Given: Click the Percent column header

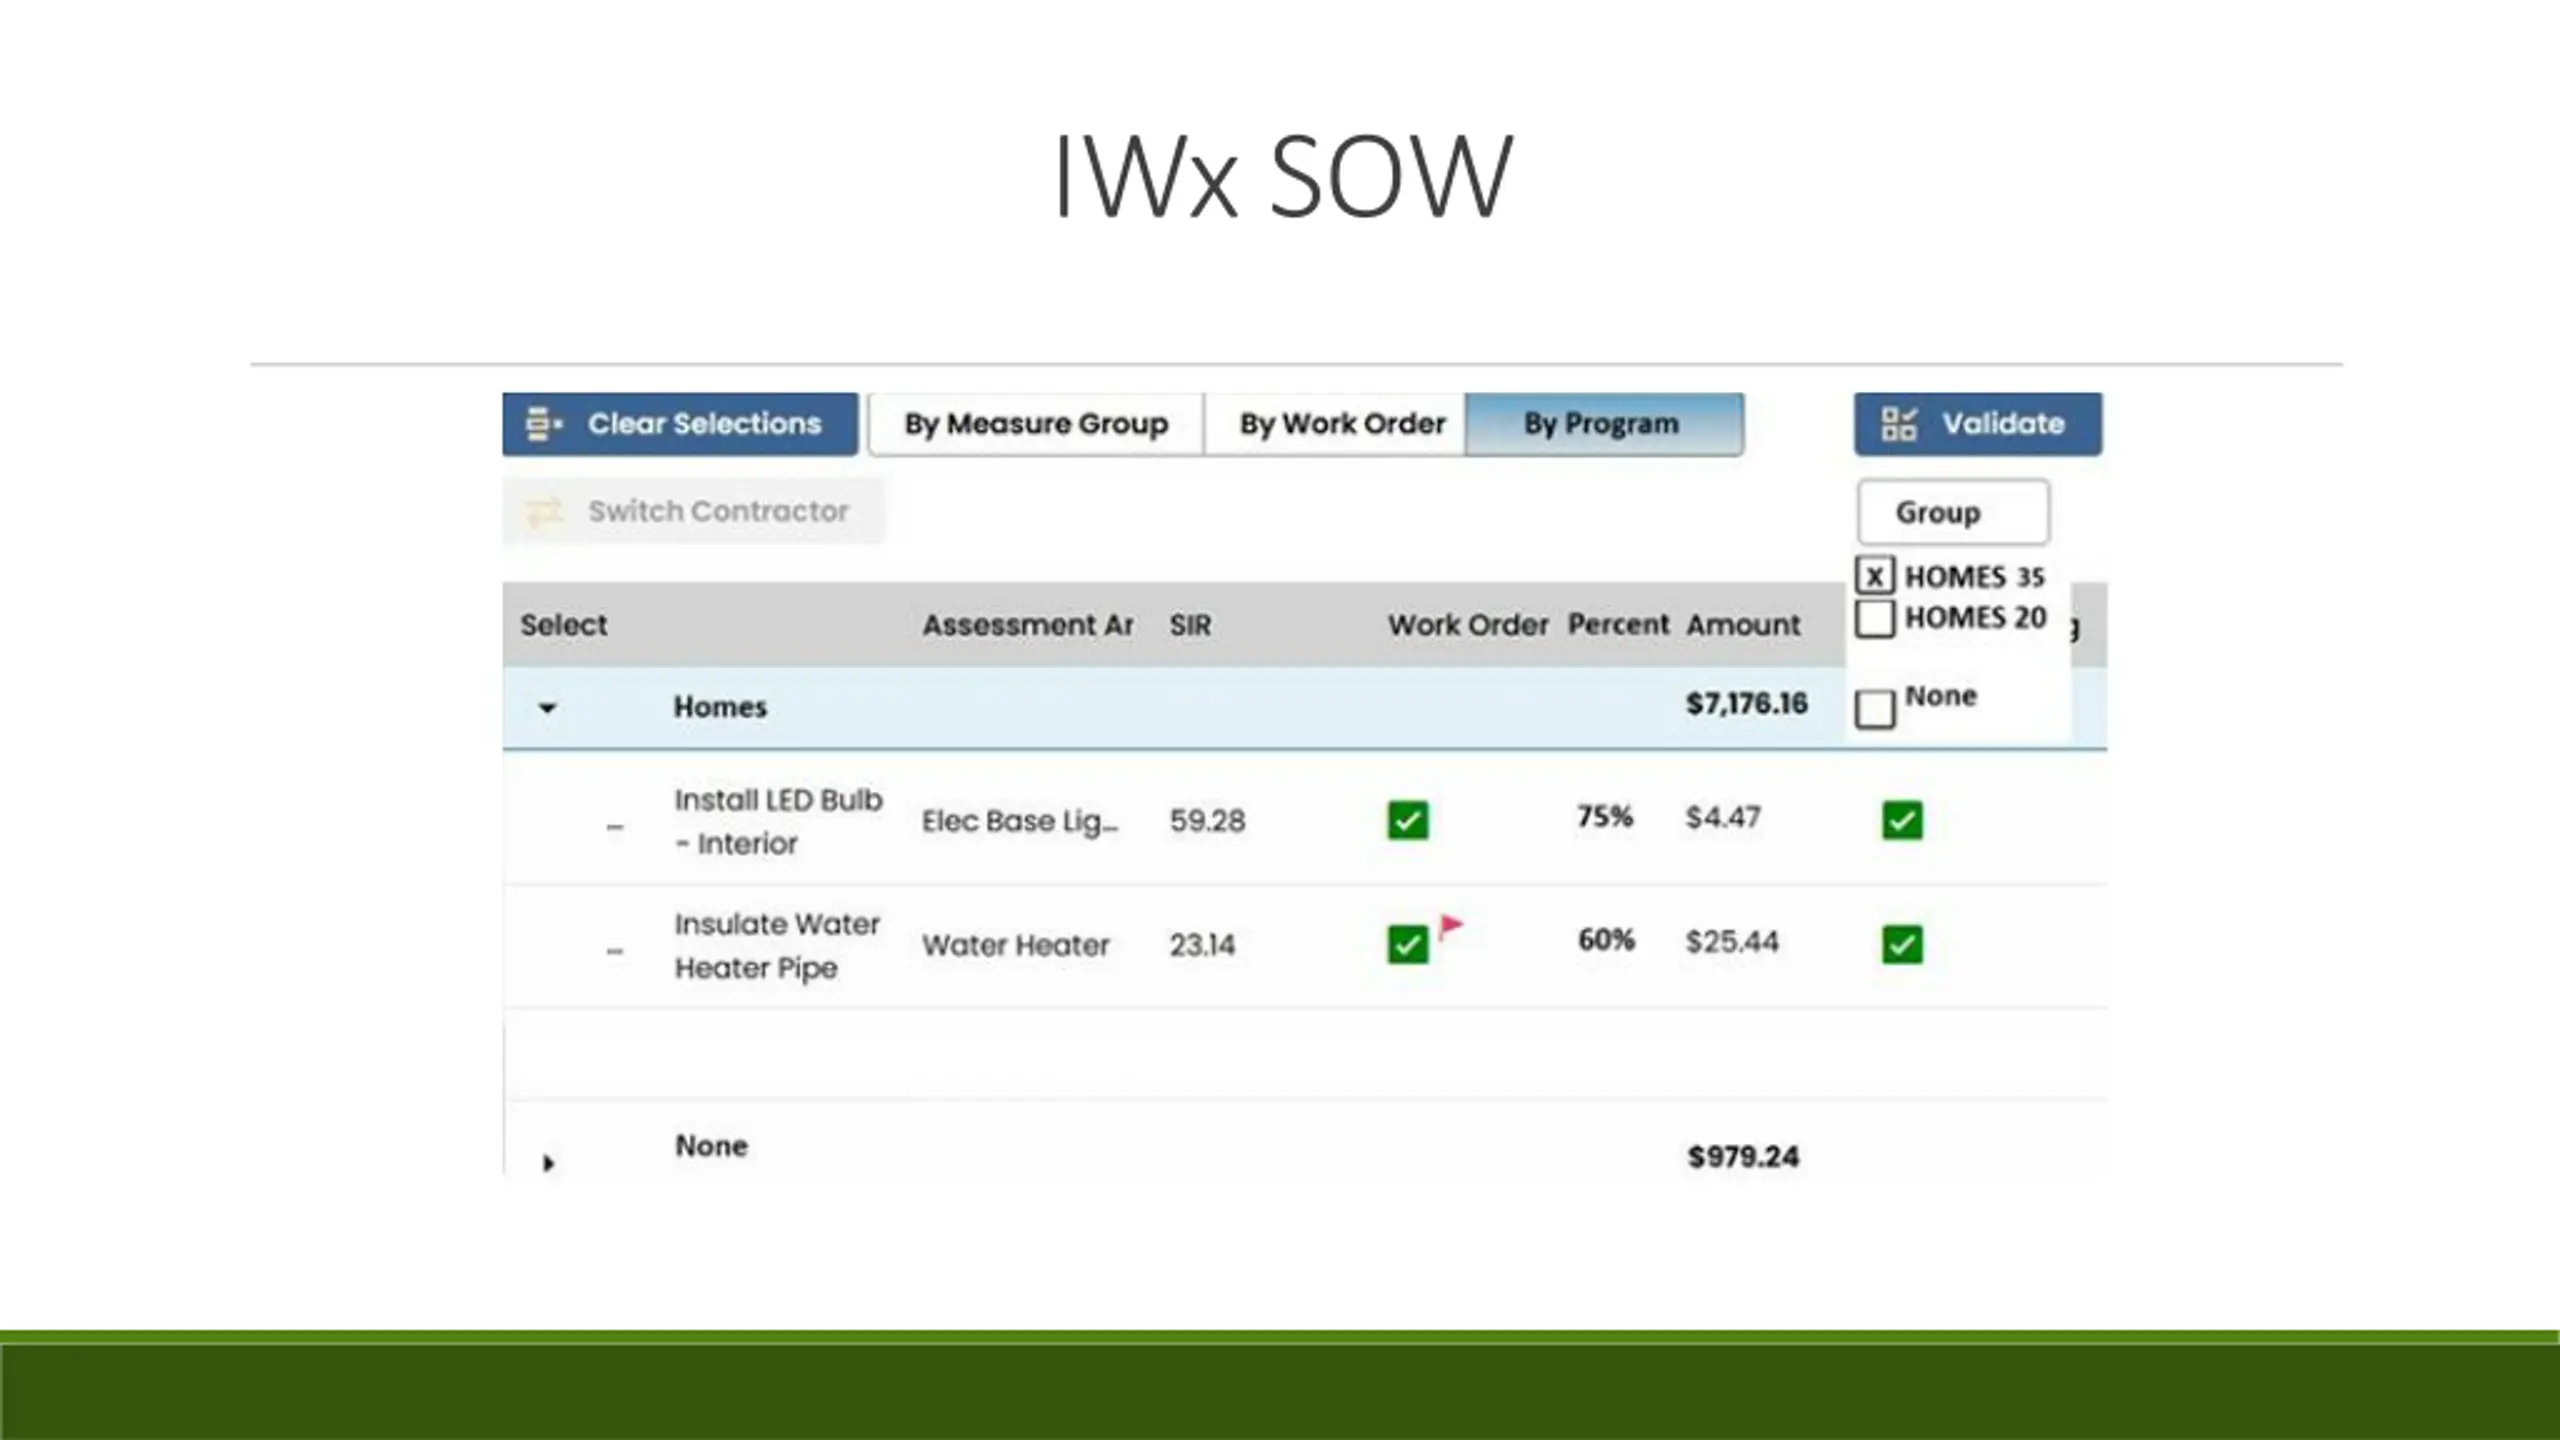Looking at the screenshot, I should click(x=1618, y=625).
